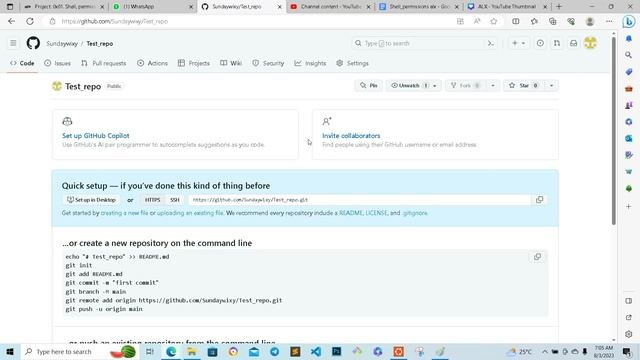
Task: Open Visual Studio Code from taskbar
Action: point(316,351)
